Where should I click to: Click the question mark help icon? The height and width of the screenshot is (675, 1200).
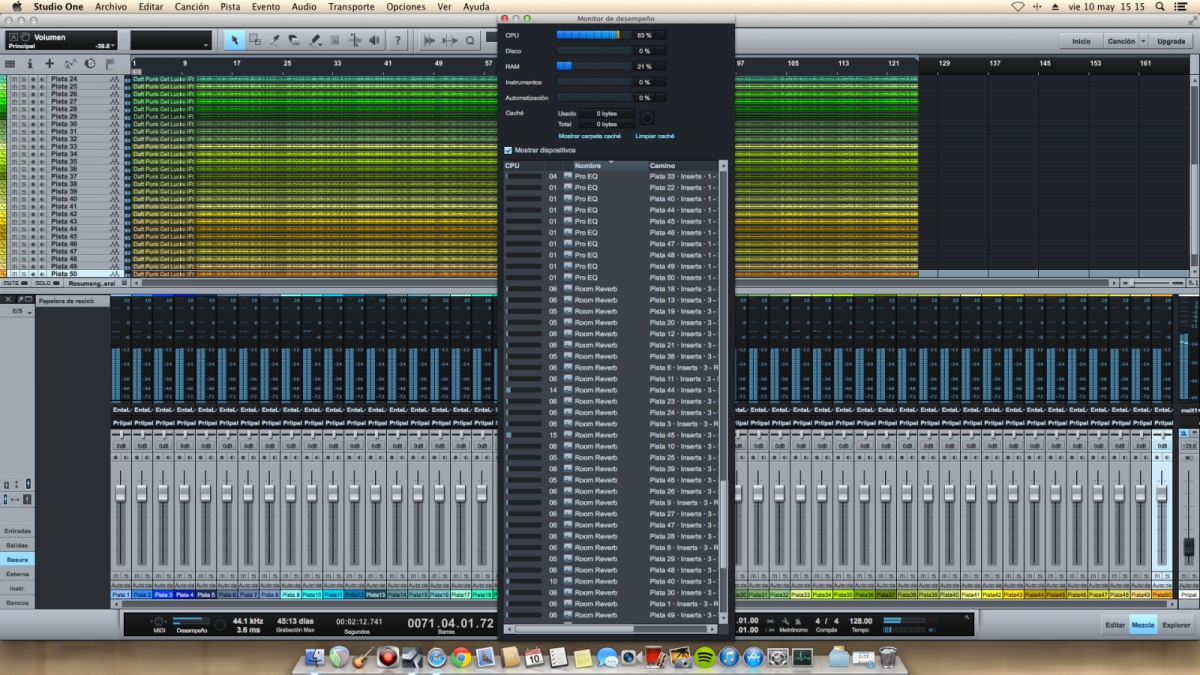(398, 40)
